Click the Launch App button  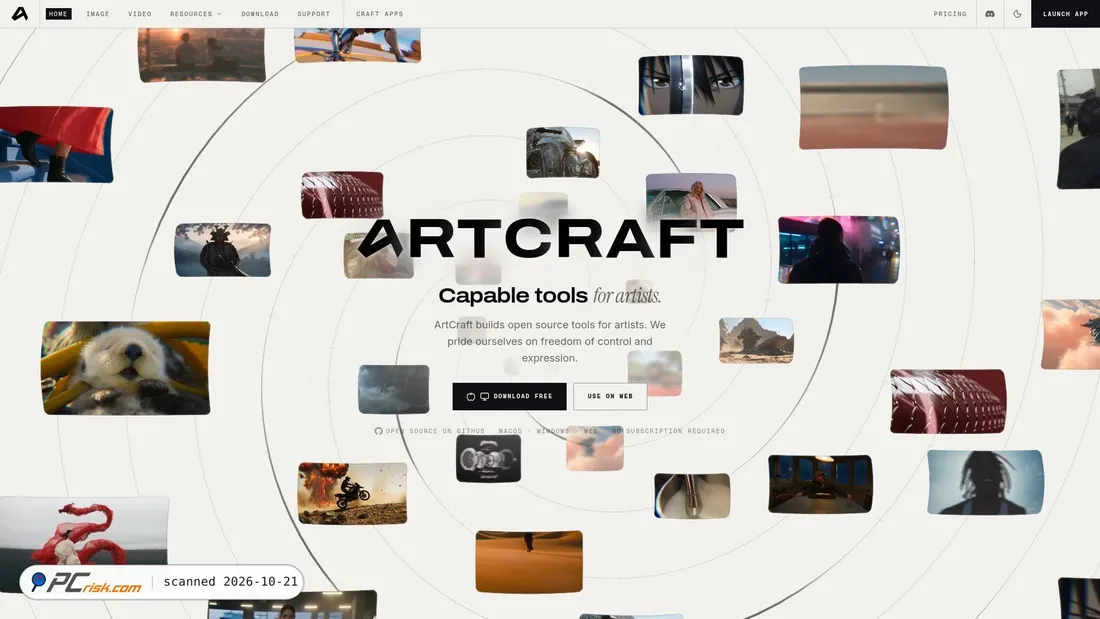click(x=1065, y=14)
